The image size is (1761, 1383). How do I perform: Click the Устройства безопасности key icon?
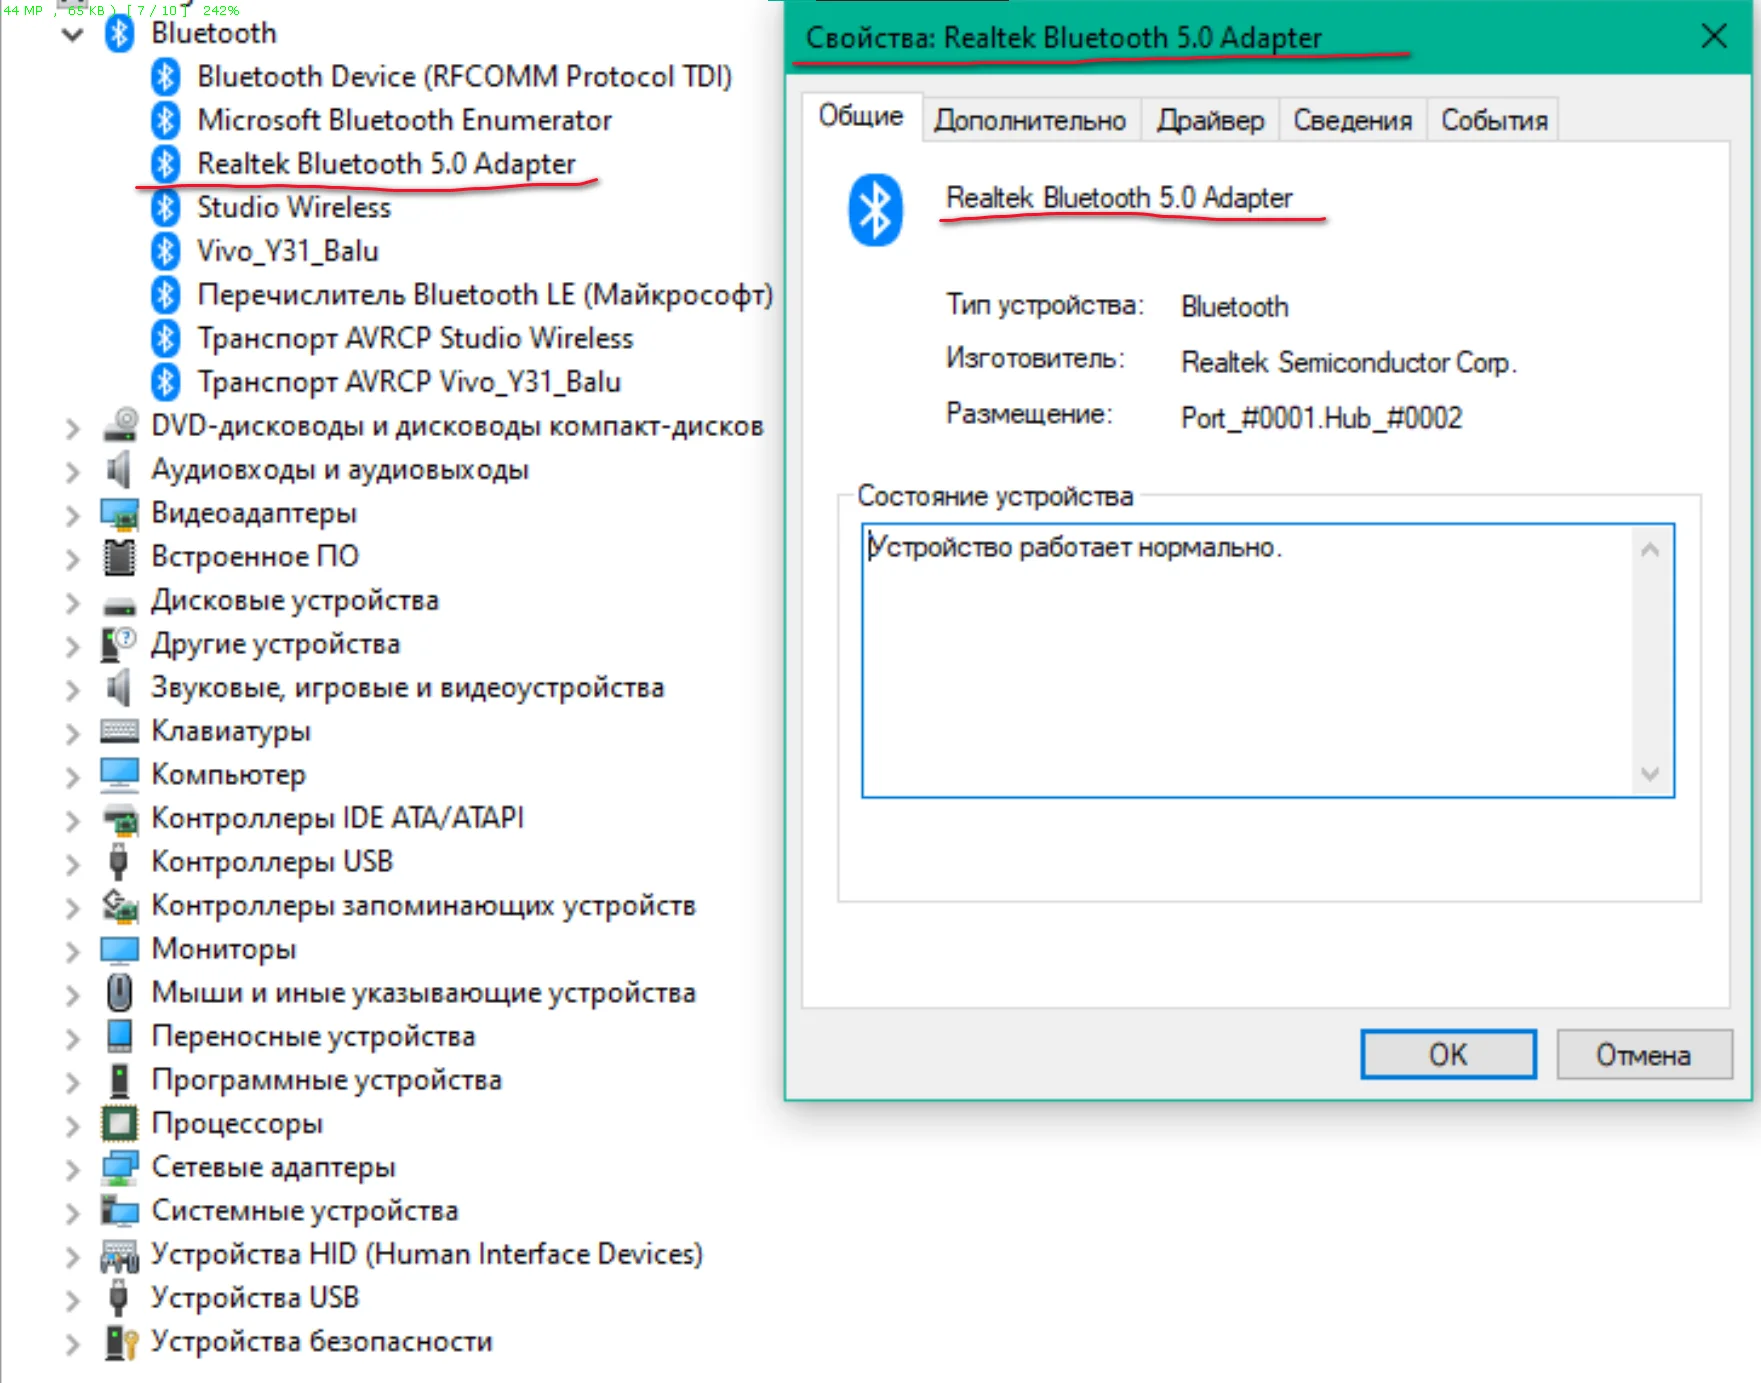[x=120, y=1342]
